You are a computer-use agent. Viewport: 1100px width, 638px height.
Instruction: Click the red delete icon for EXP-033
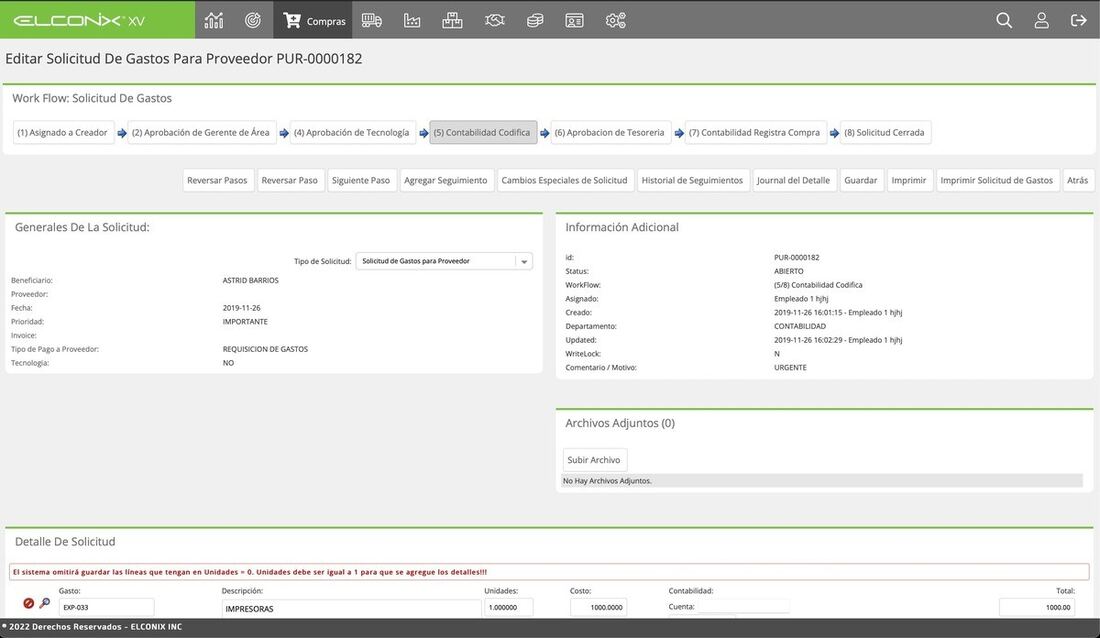pyautogui.click(x=29, y=603)
